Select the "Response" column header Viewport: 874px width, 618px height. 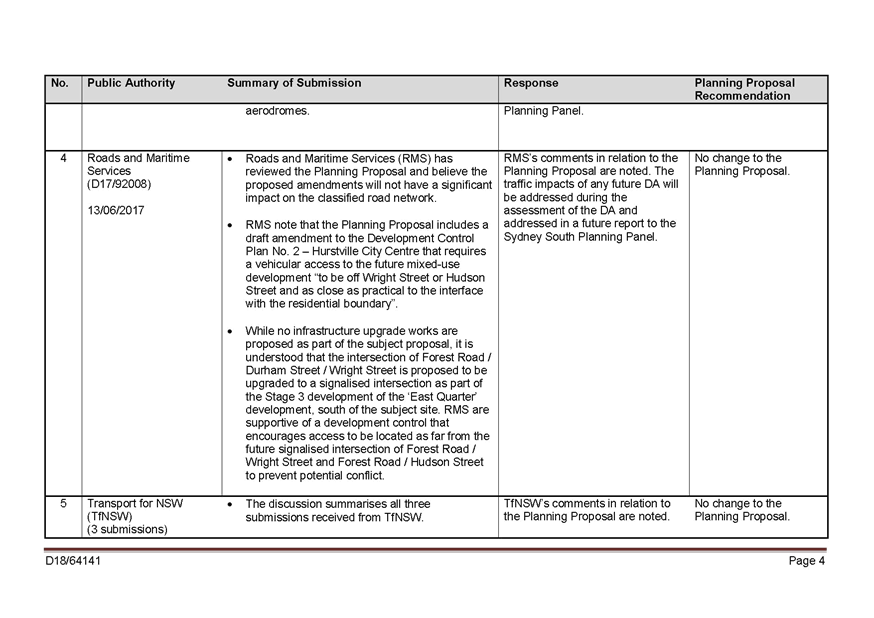point(531,83)
